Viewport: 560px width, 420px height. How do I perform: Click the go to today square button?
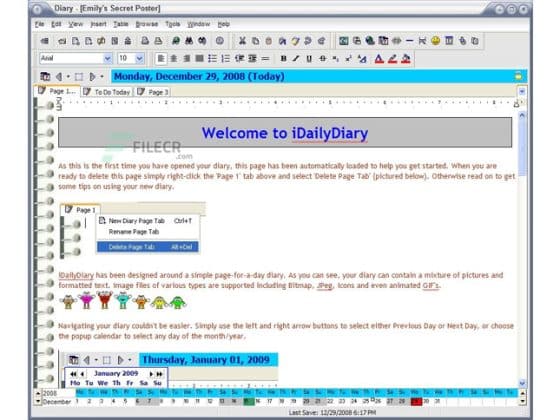coord(79,76)
